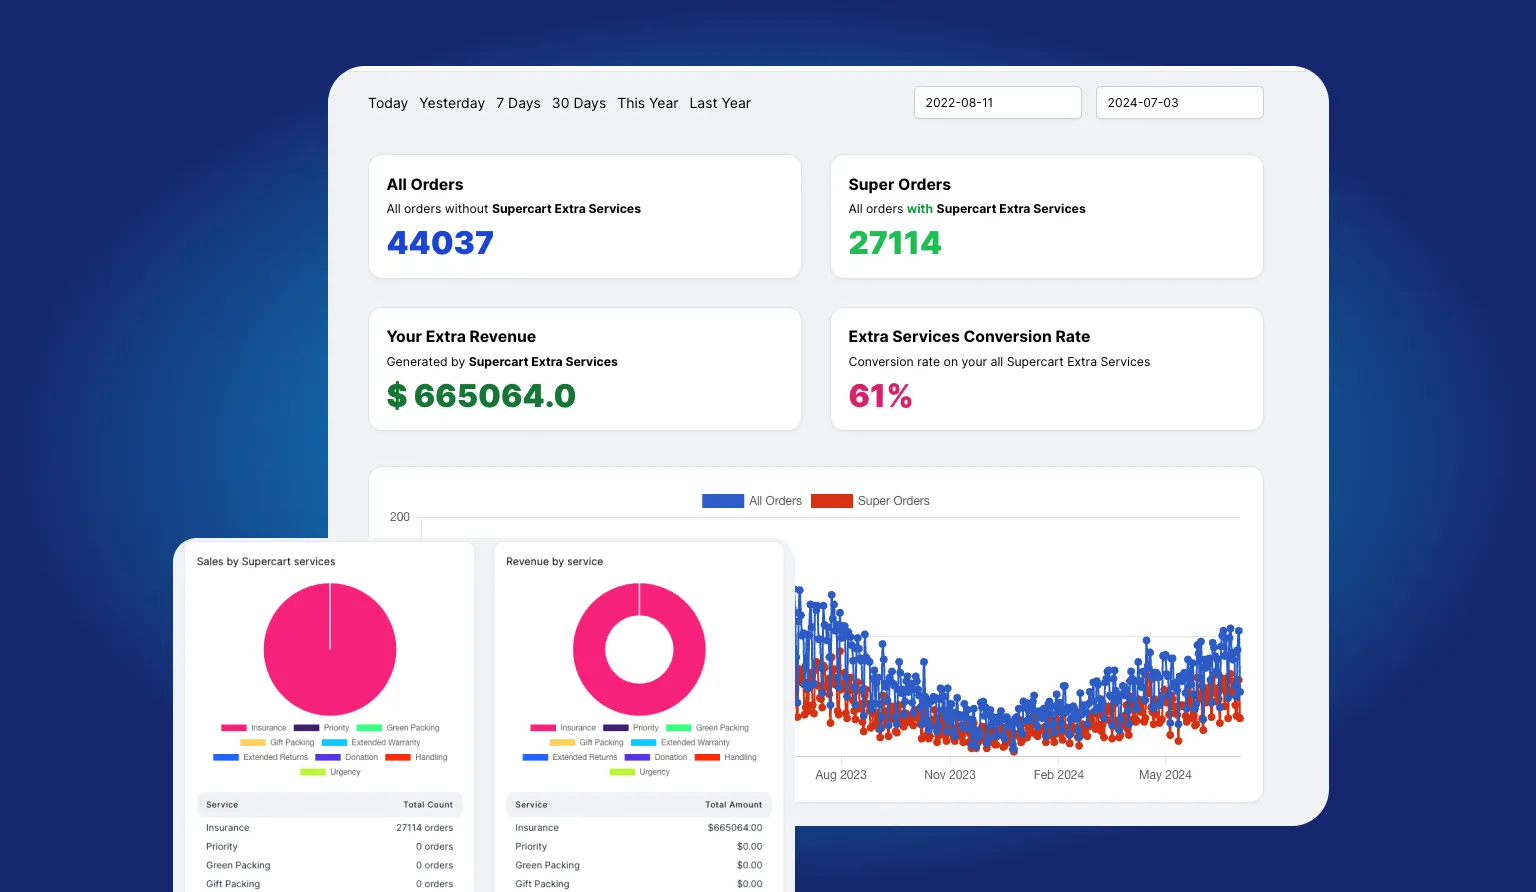Toggle the red Super Orders chart legend

coord(870,501)
